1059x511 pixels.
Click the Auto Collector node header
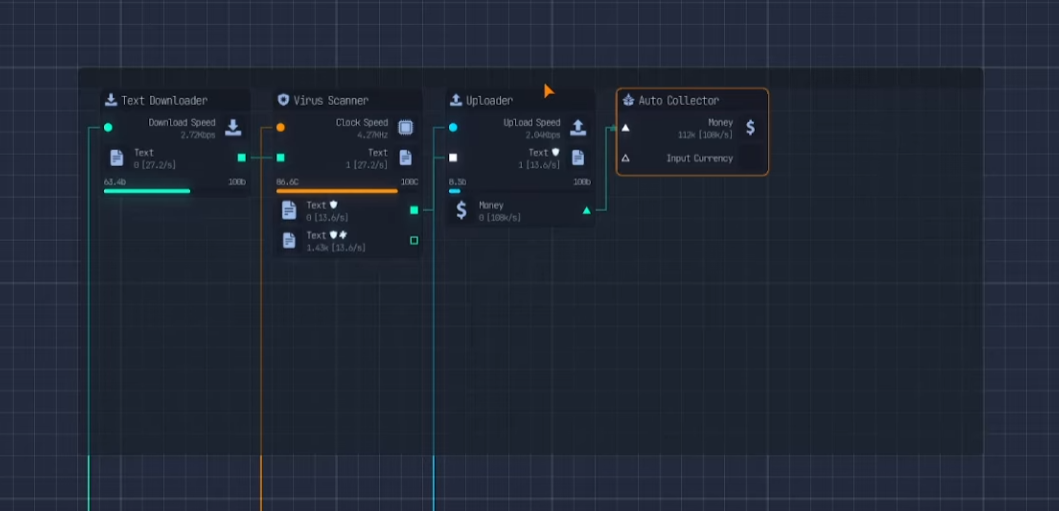(678, 100)
